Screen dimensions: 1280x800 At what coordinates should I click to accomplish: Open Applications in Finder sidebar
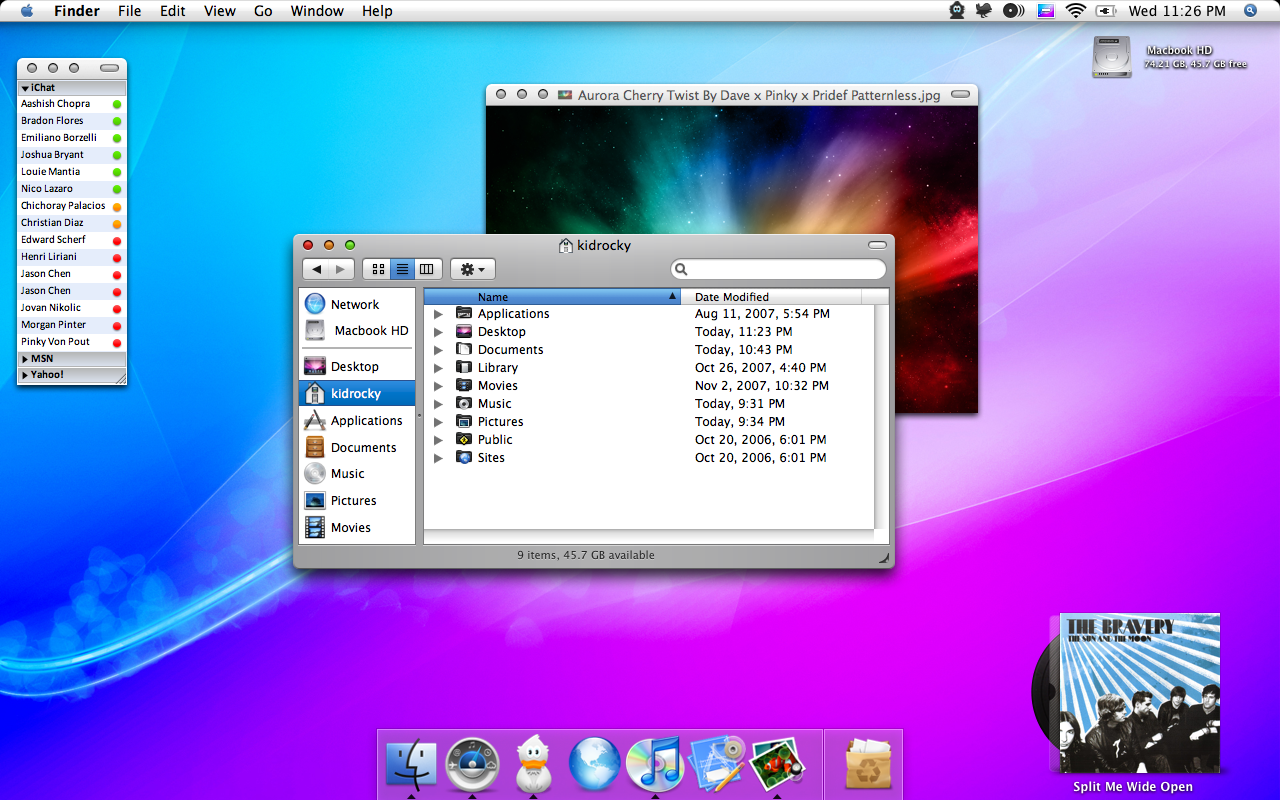coord(357,420)
